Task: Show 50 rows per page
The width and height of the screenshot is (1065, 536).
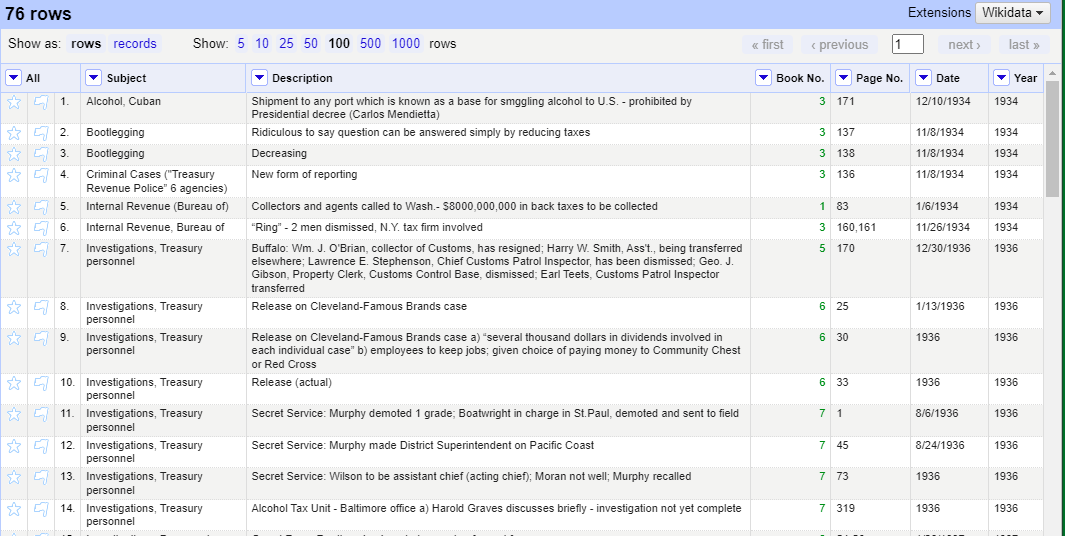Action: (x=311, y=43)
